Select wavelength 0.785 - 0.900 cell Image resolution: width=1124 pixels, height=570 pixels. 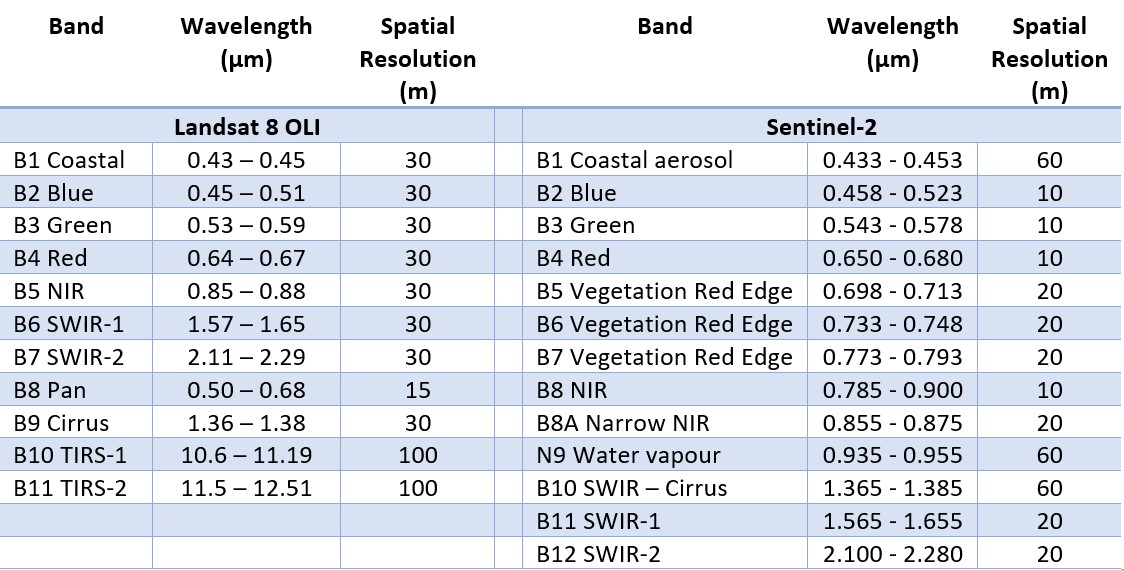(892, 389)
